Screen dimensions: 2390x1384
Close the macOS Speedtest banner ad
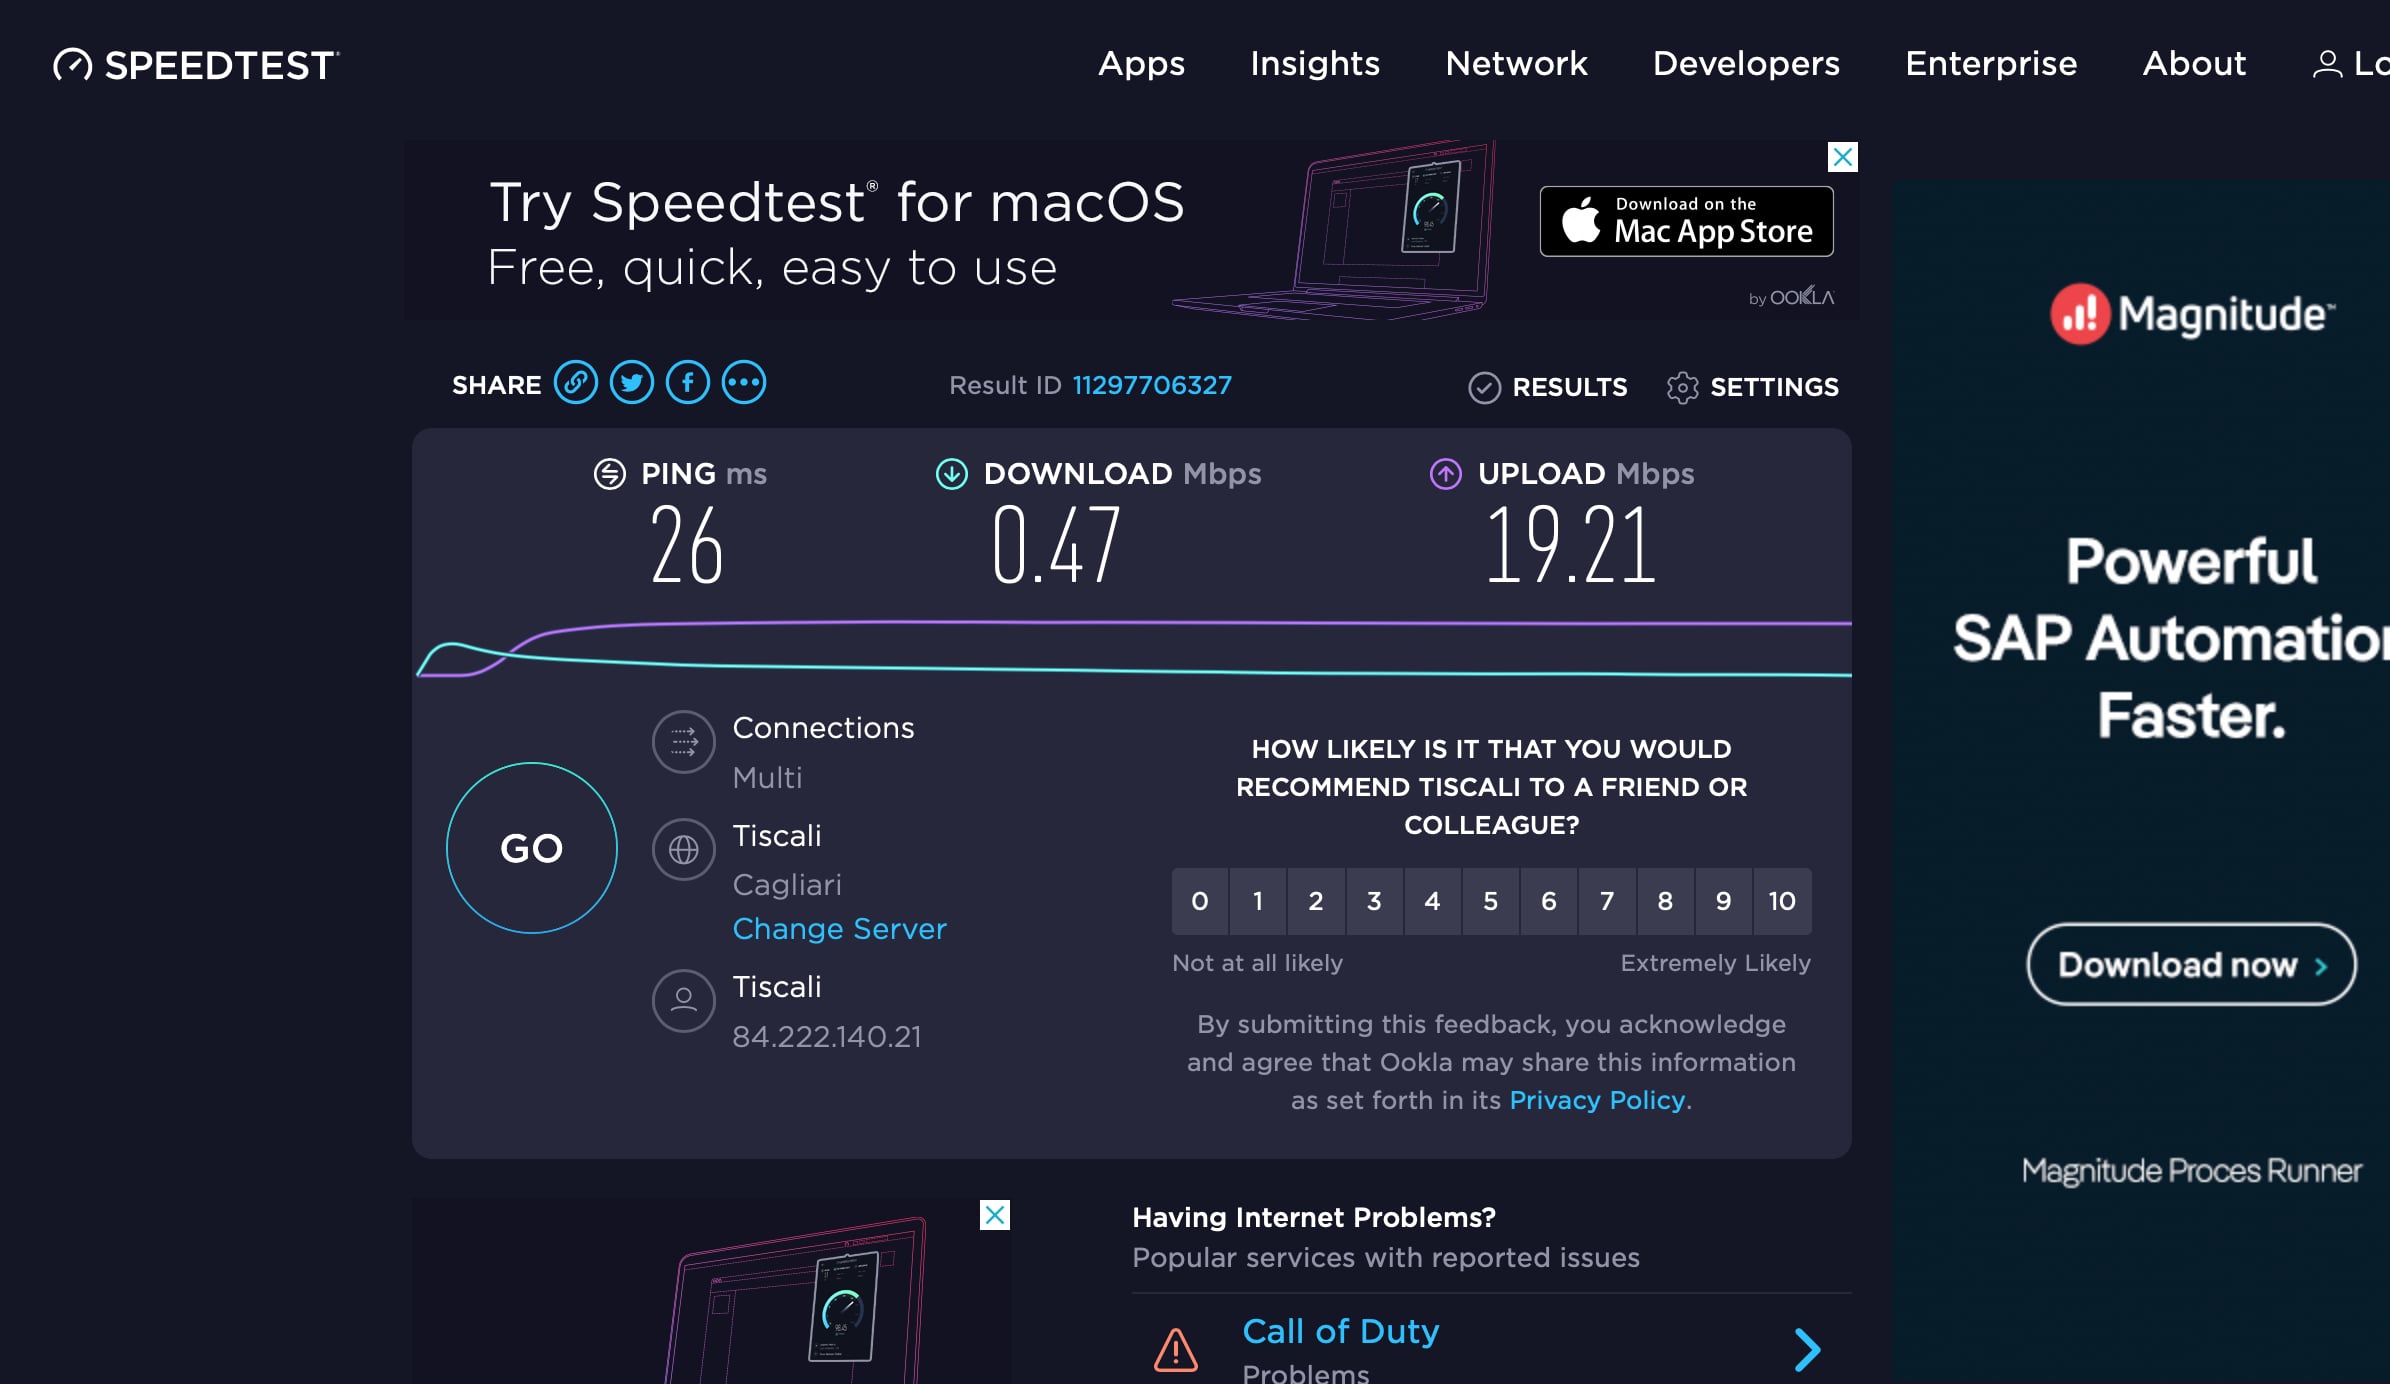coord(1843,157)
